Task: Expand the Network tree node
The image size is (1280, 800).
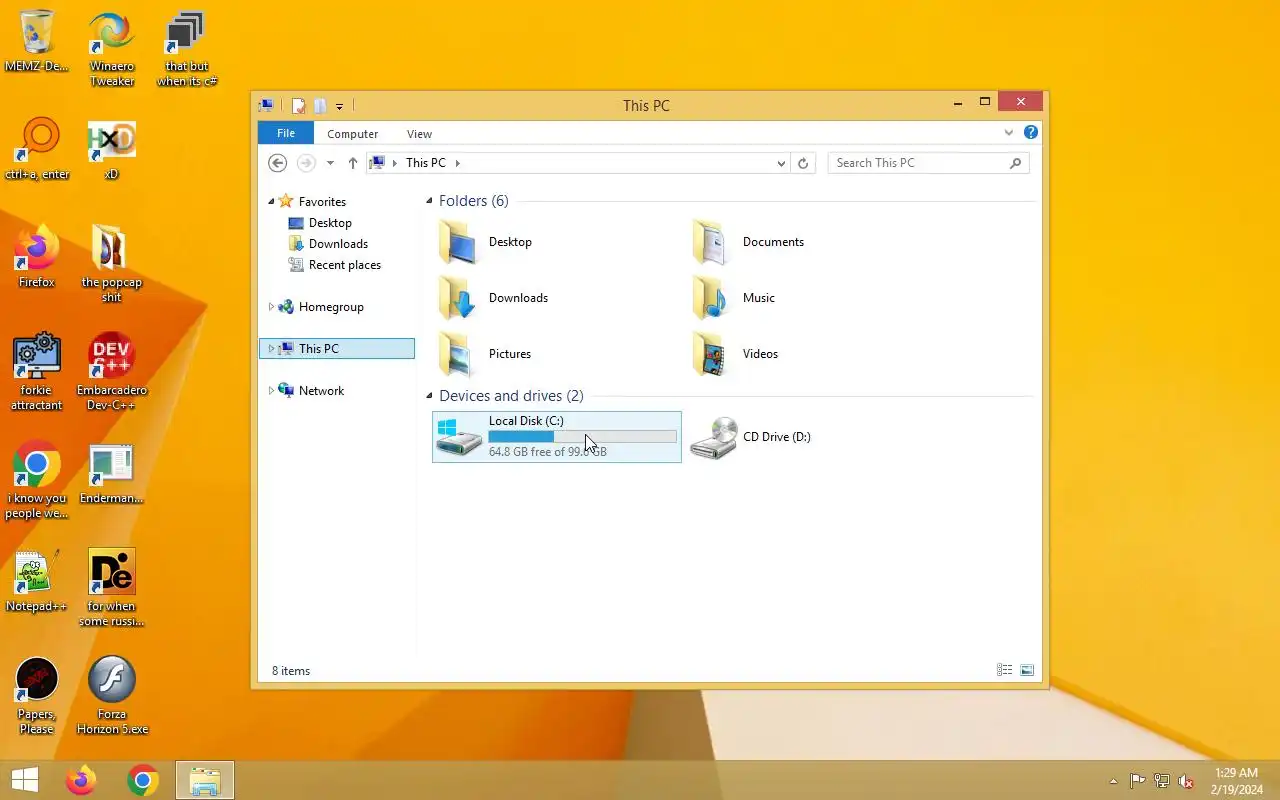Action: tap(271, 391)
